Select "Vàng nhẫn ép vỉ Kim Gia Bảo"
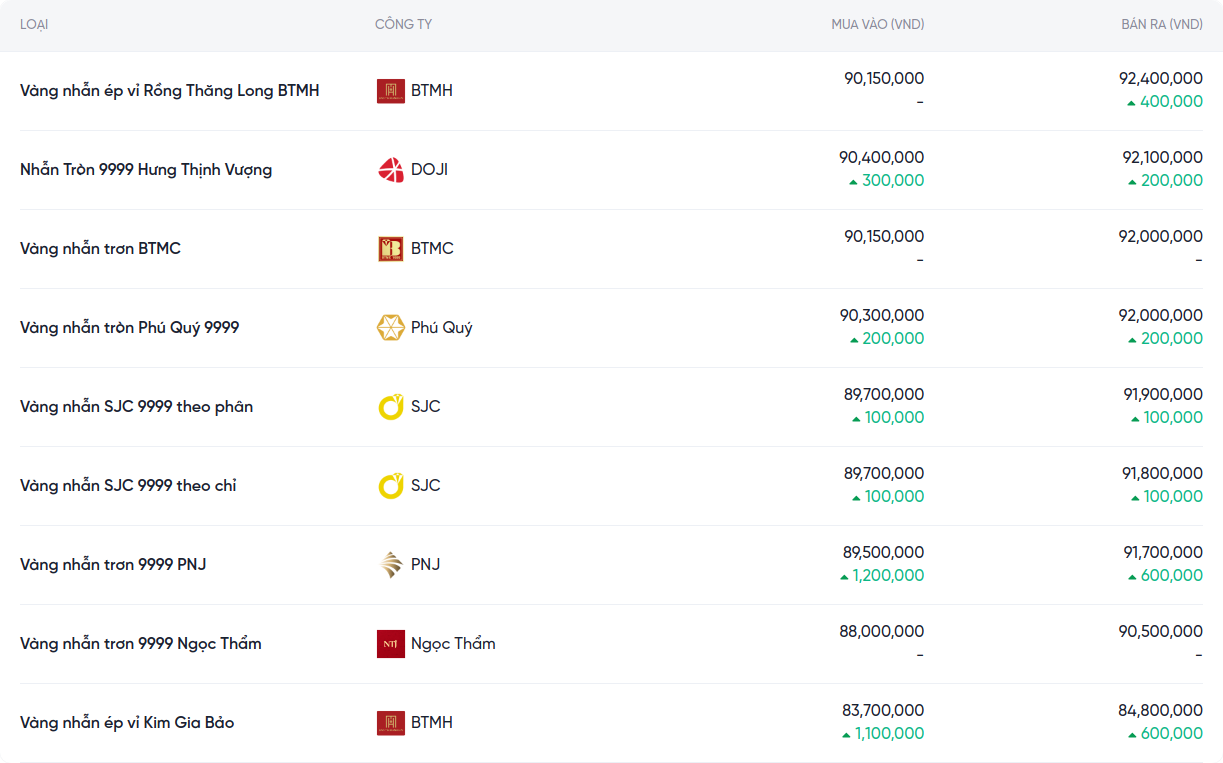The width and height of the screenshot is (1223, 763). (127, 723)
